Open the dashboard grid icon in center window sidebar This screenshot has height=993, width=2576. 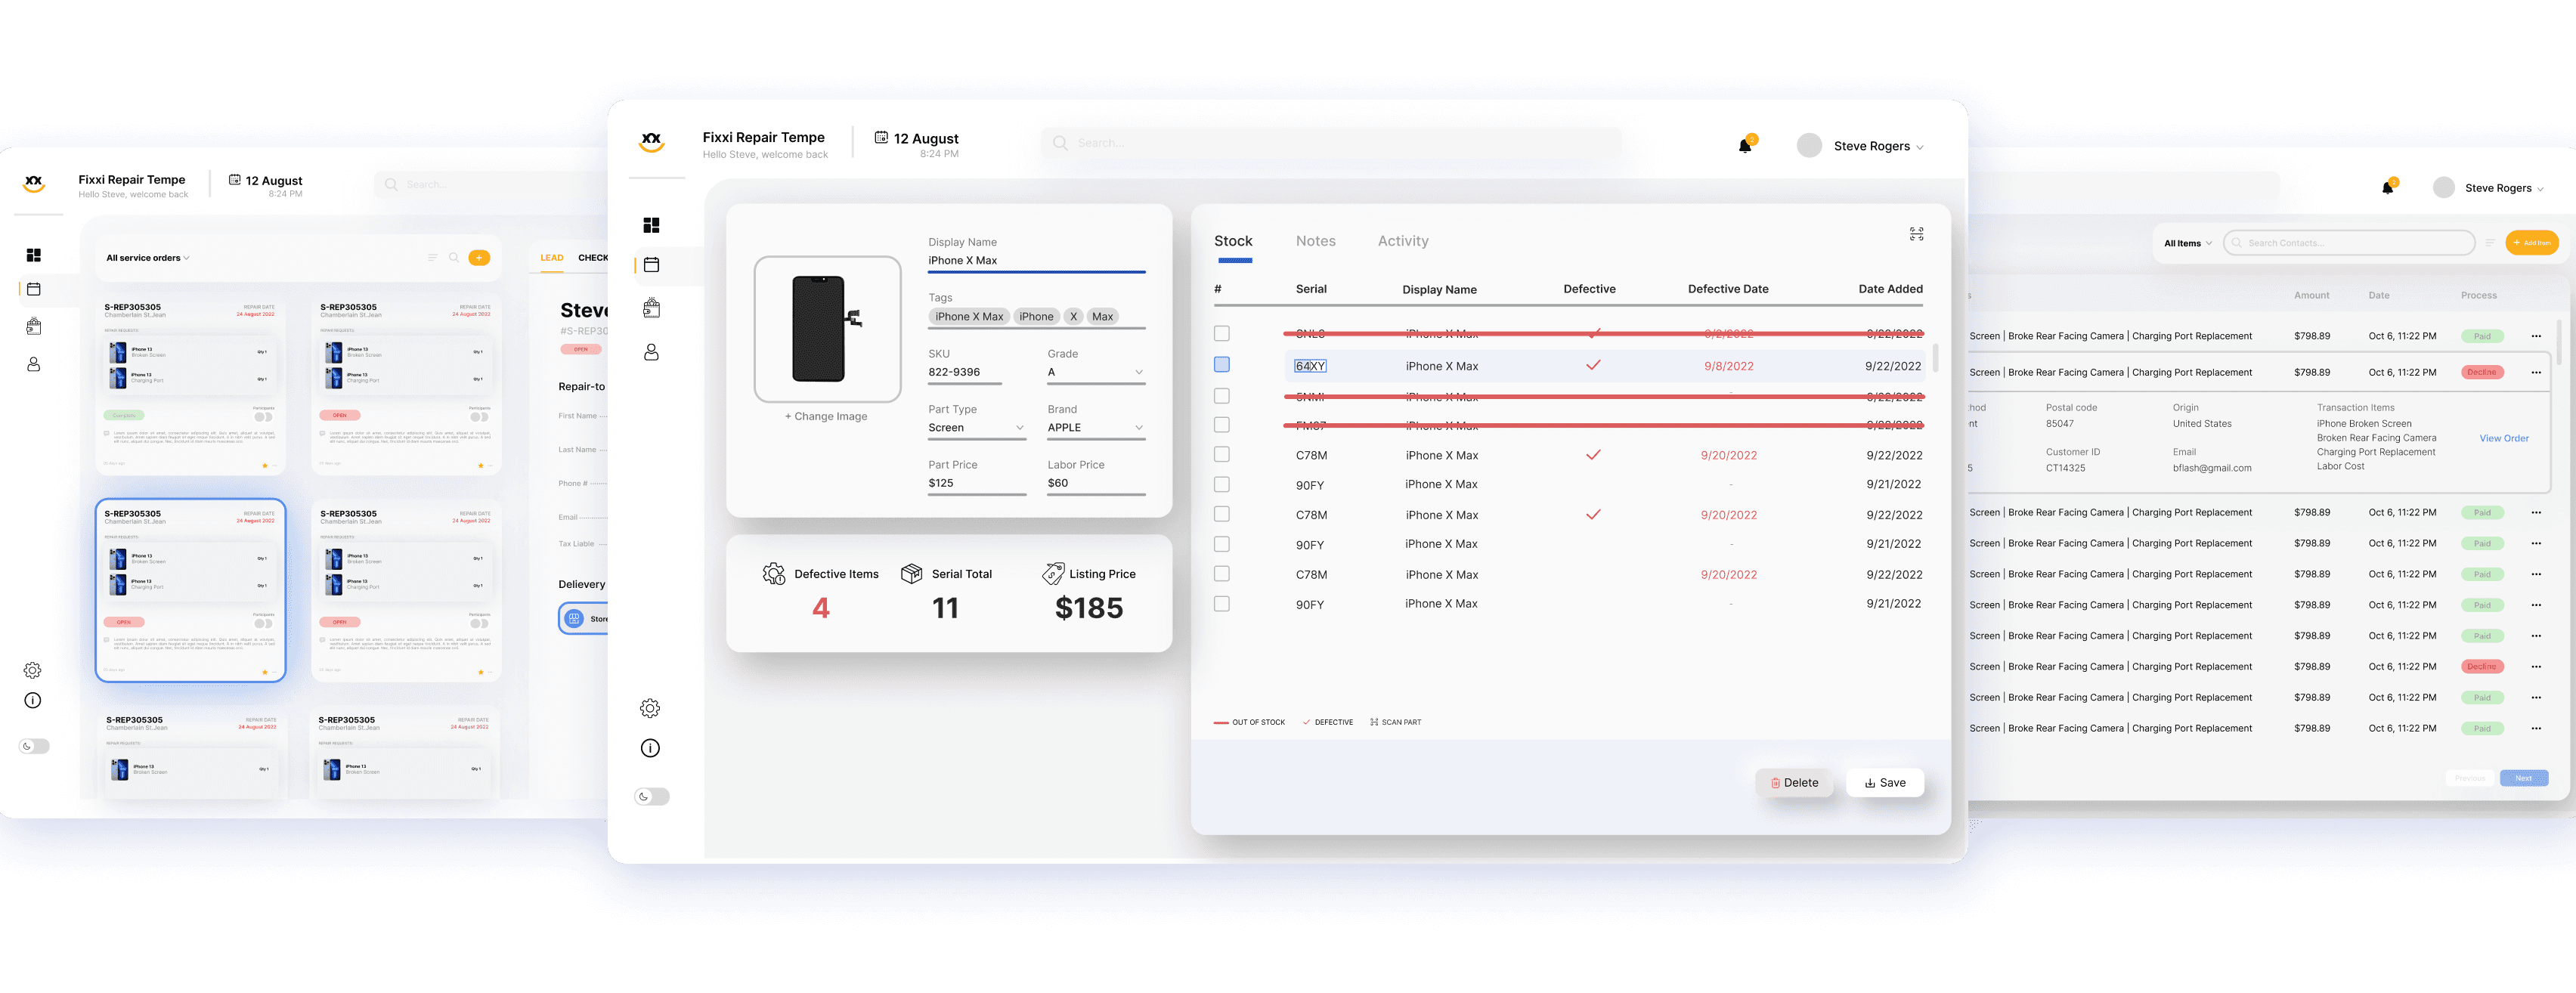[651, 225]
